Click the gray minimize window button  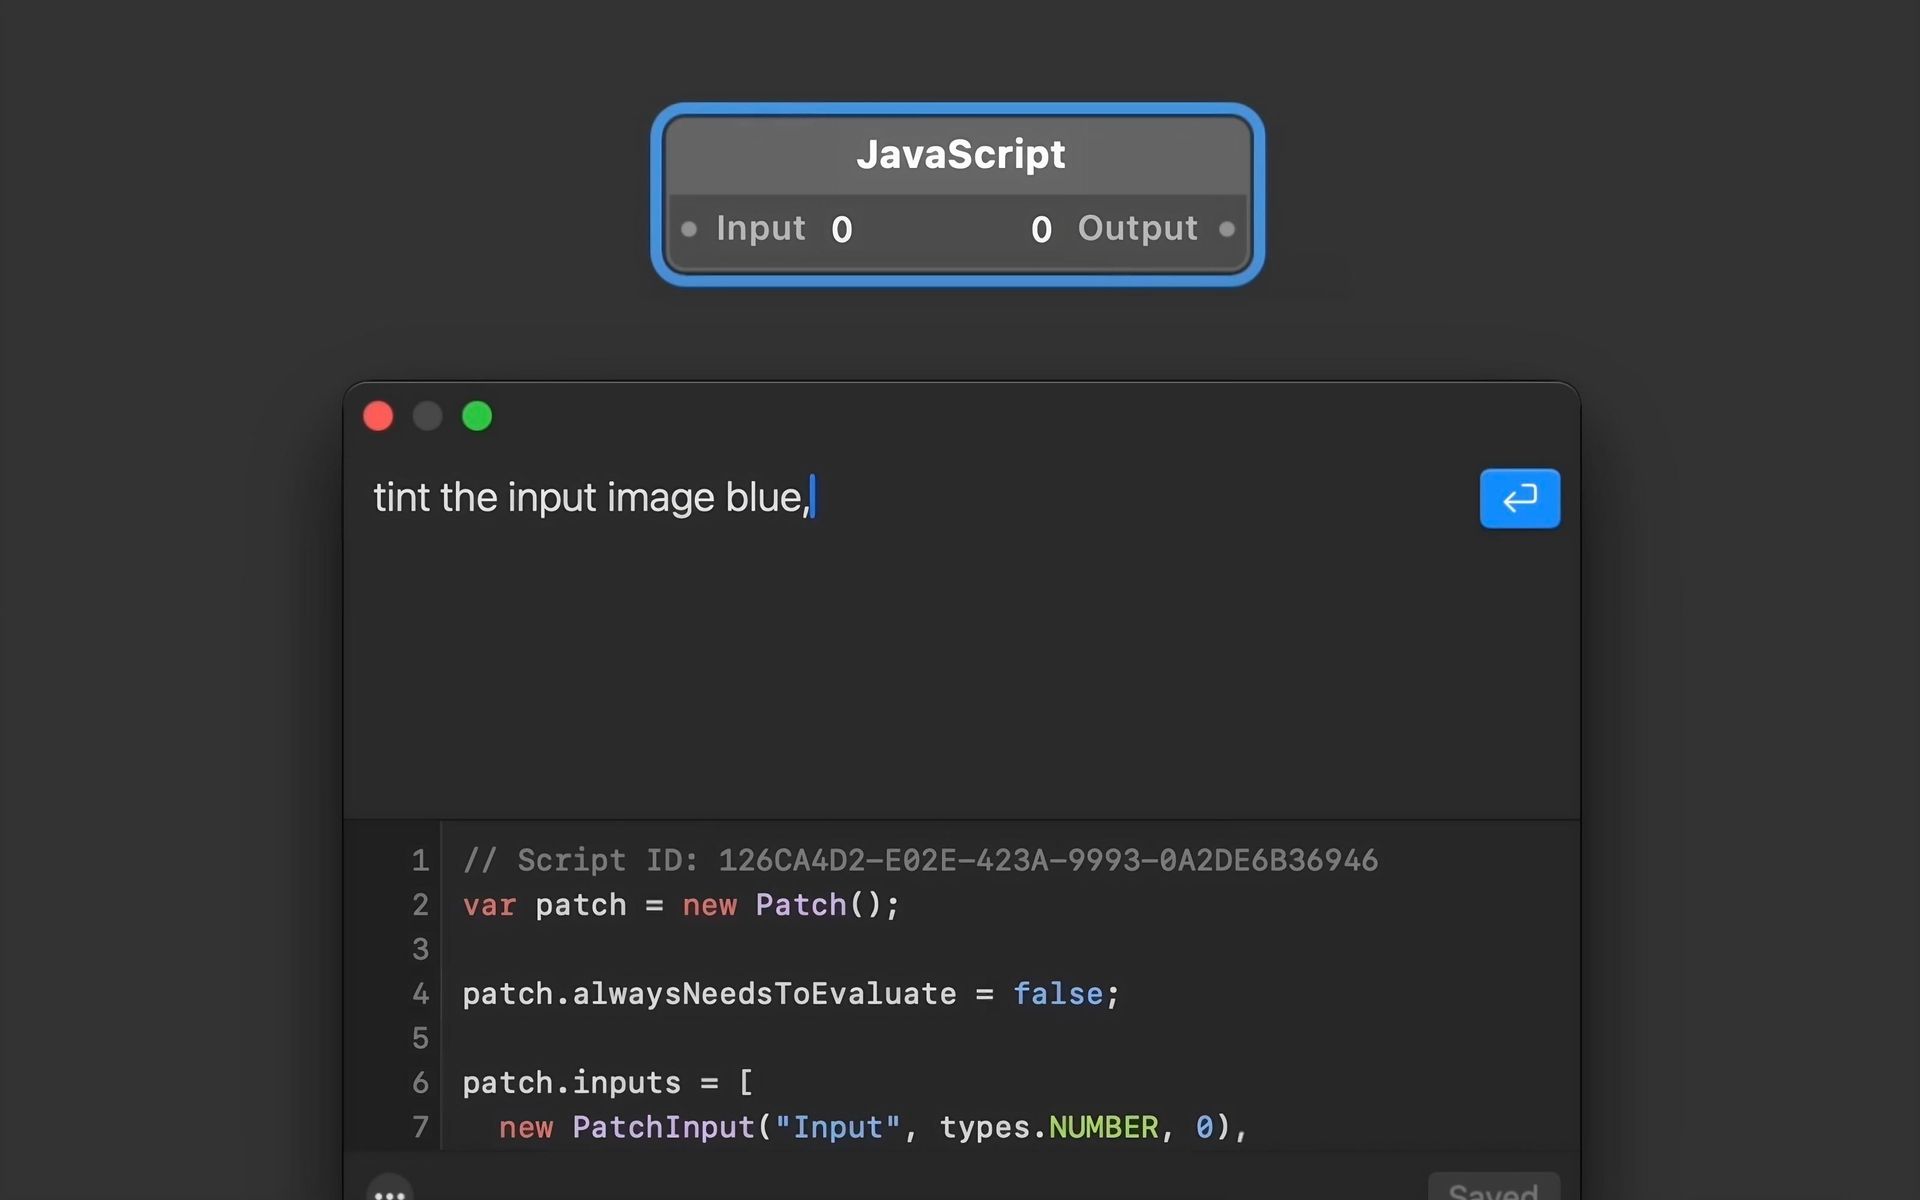click(x=427, y=416)
